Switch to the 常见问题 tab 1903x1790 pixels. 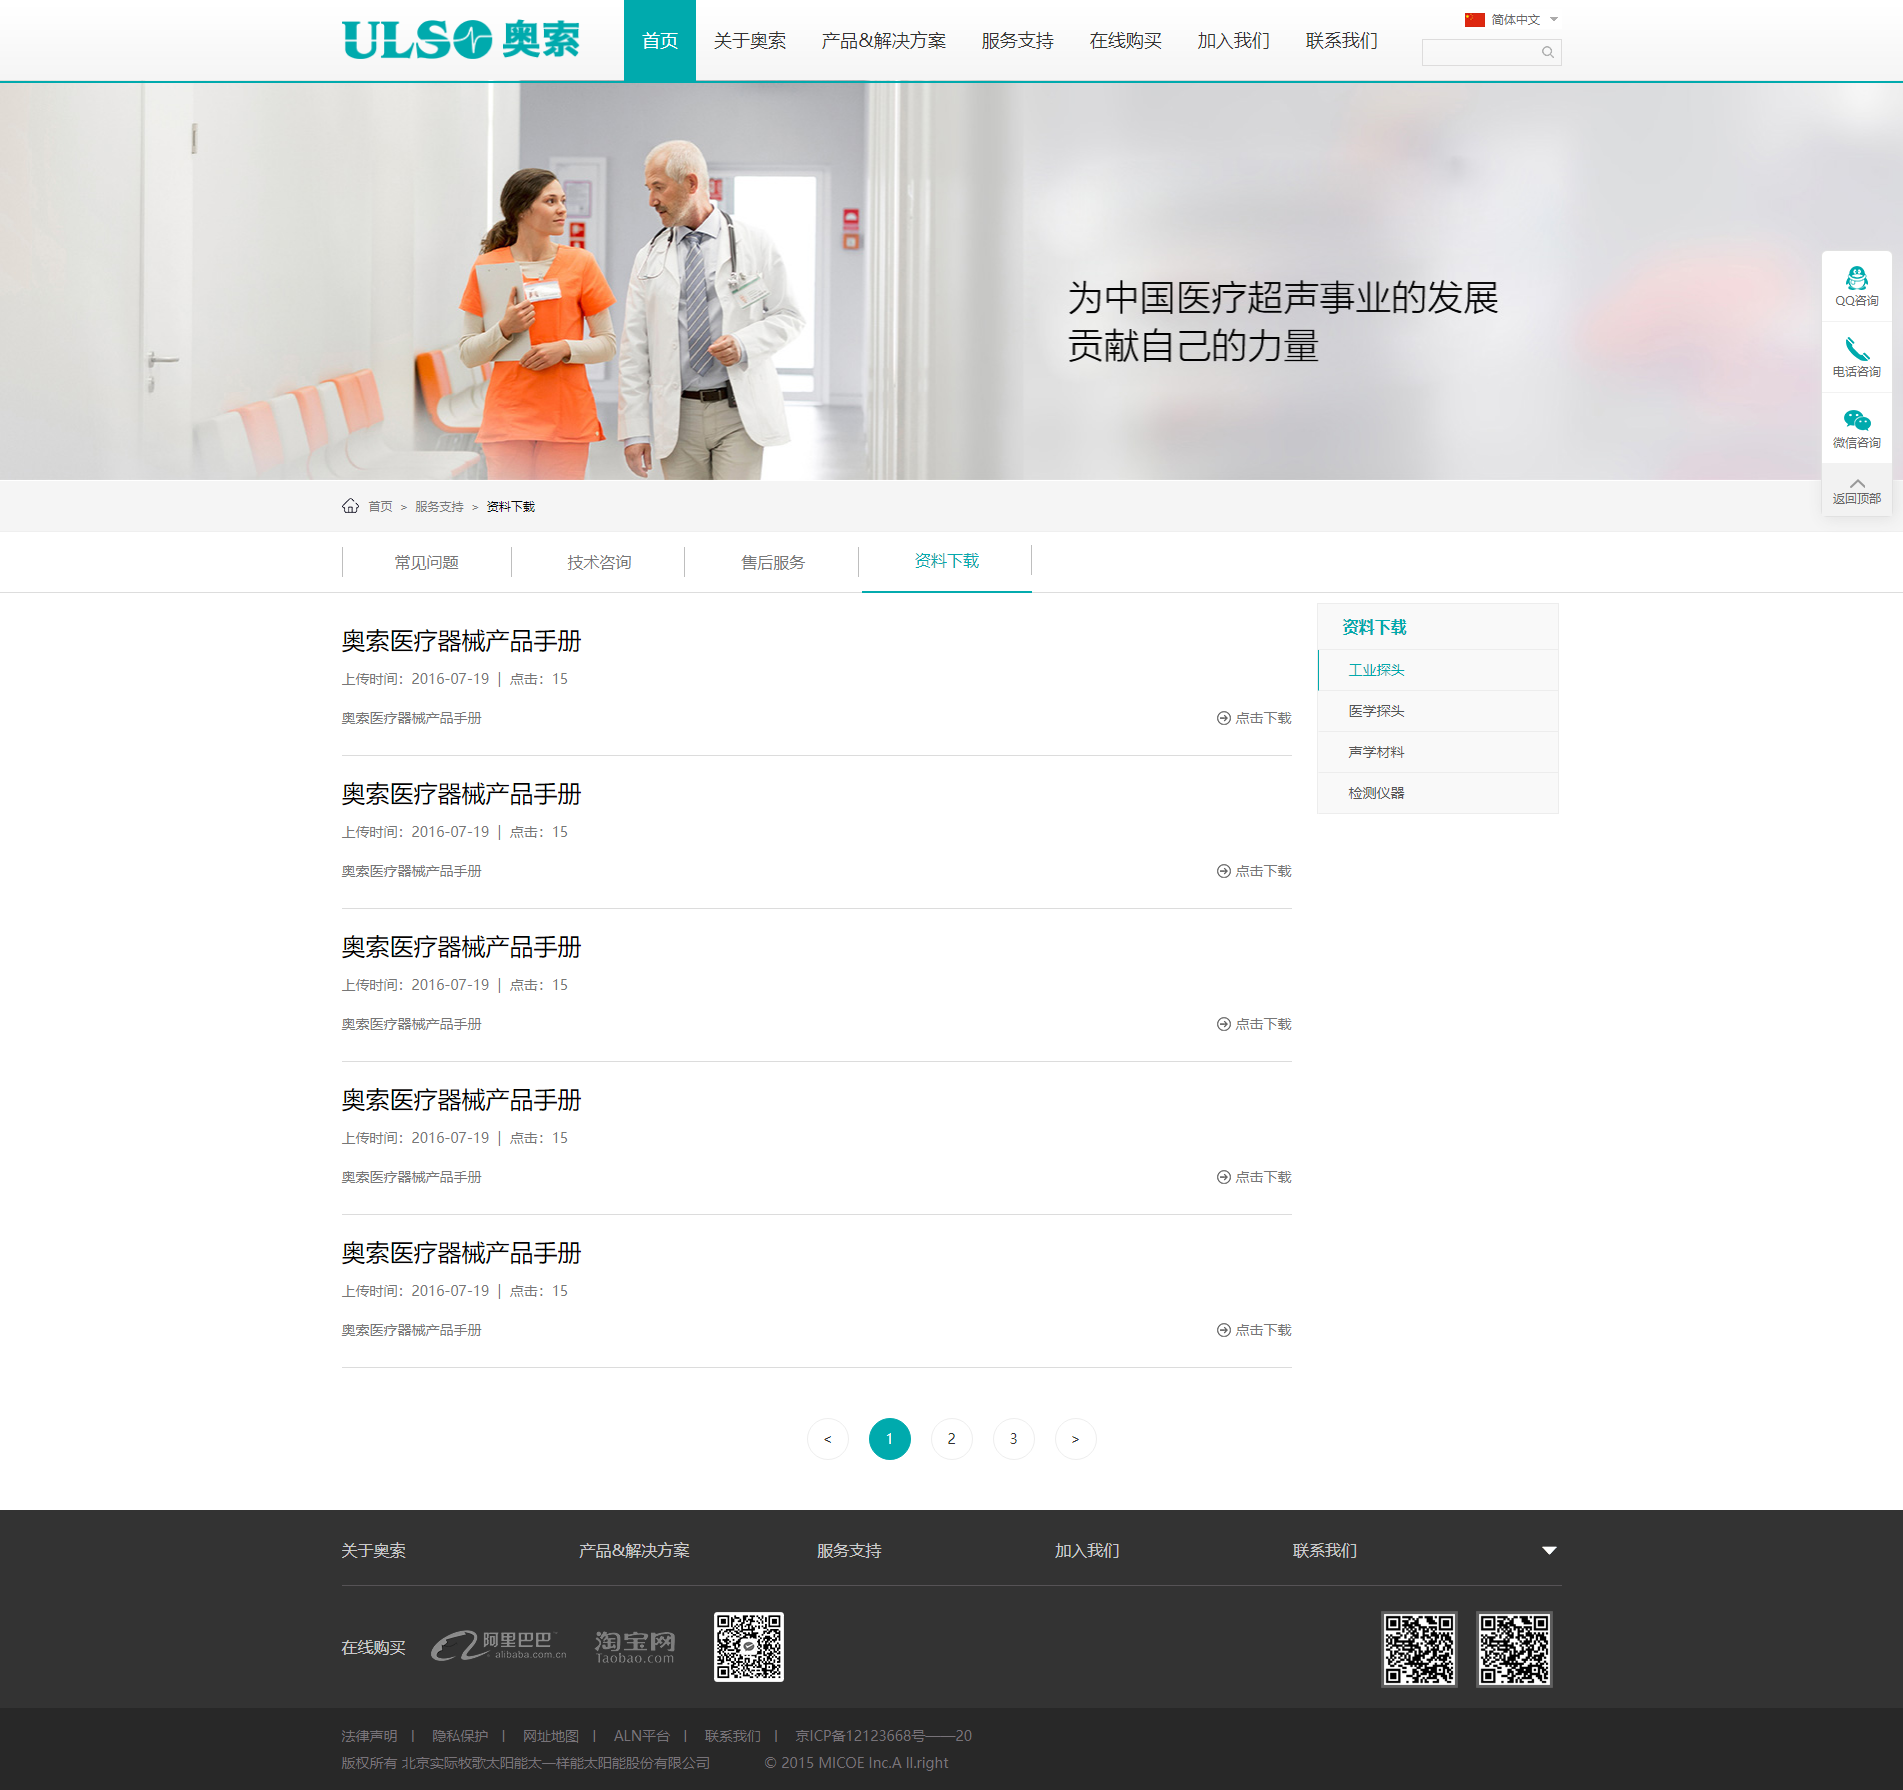(426, 562)
